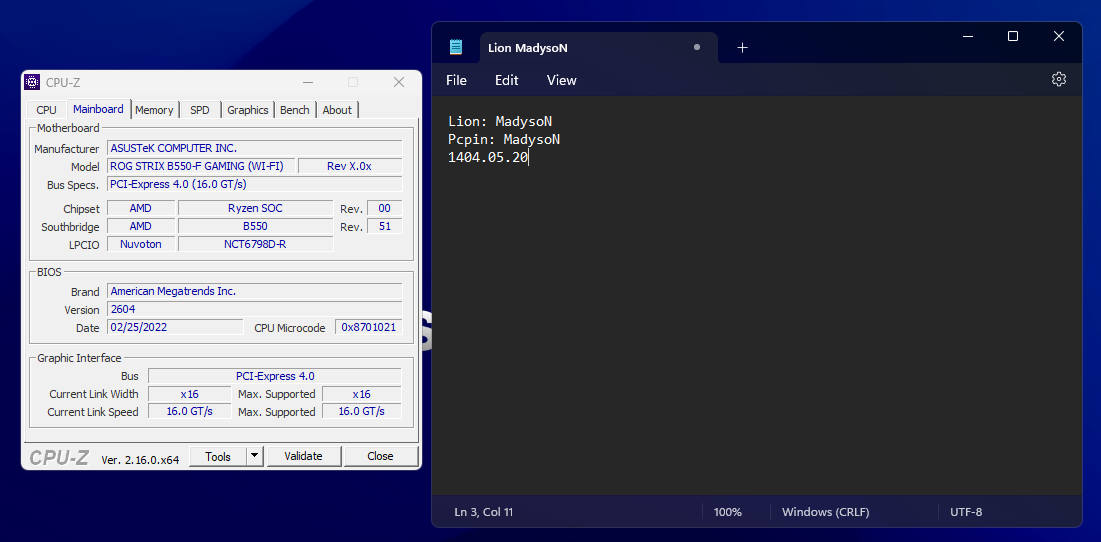1101x542 pixels.
Task: Open the Memory tab
Action: (154, 110)
